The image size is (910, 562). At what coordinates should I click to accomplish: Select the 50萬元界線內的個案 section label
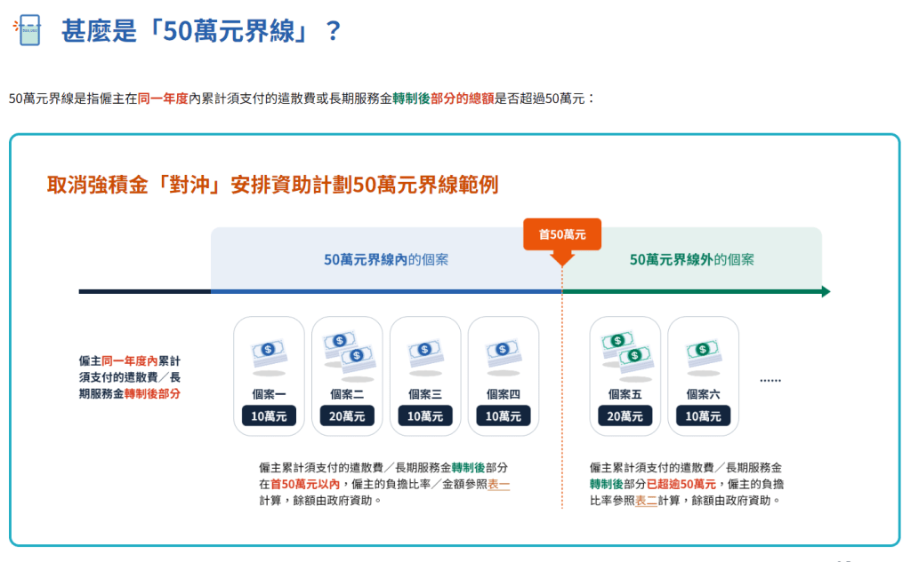click(386, 259)
